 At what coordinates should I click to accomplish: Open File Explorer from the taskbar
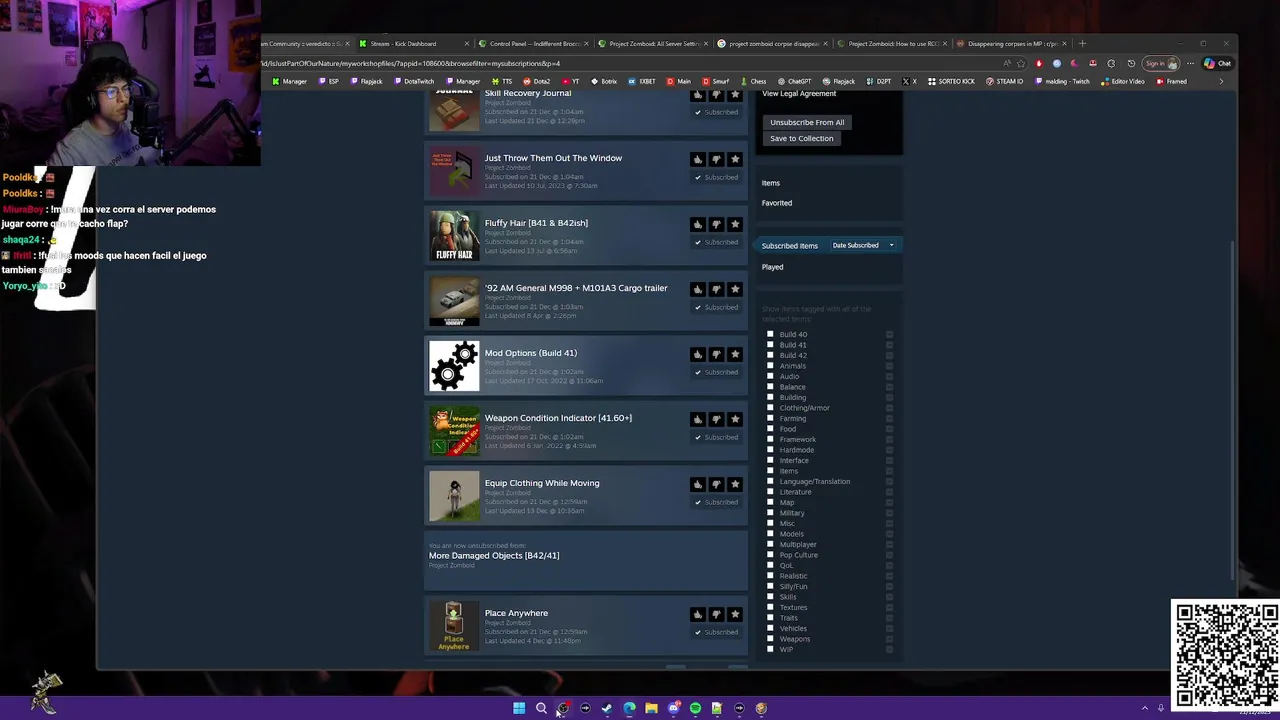pyautogui.click(x=651, y=708)
